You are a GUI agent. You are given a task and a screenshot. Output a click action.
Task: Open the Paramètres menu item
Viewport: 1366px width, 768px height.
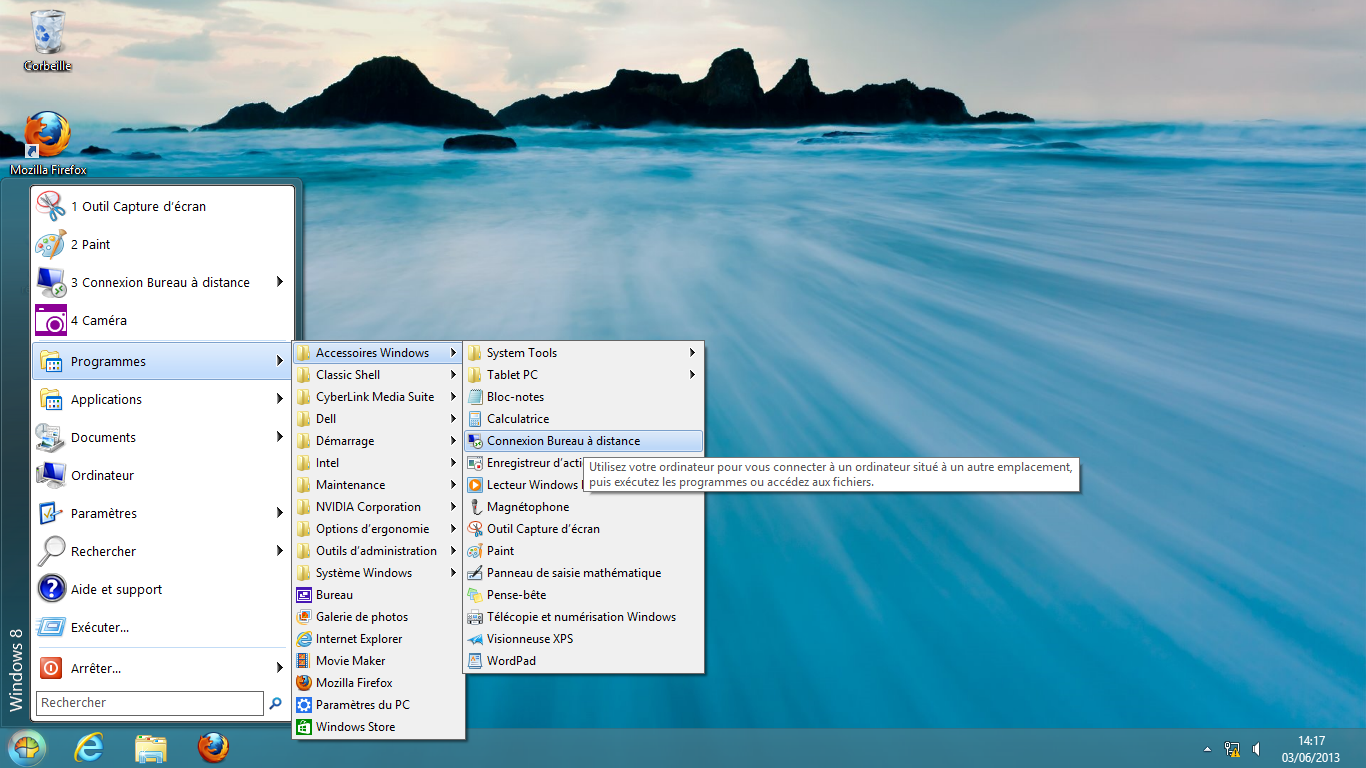click(x=104, y=514)
